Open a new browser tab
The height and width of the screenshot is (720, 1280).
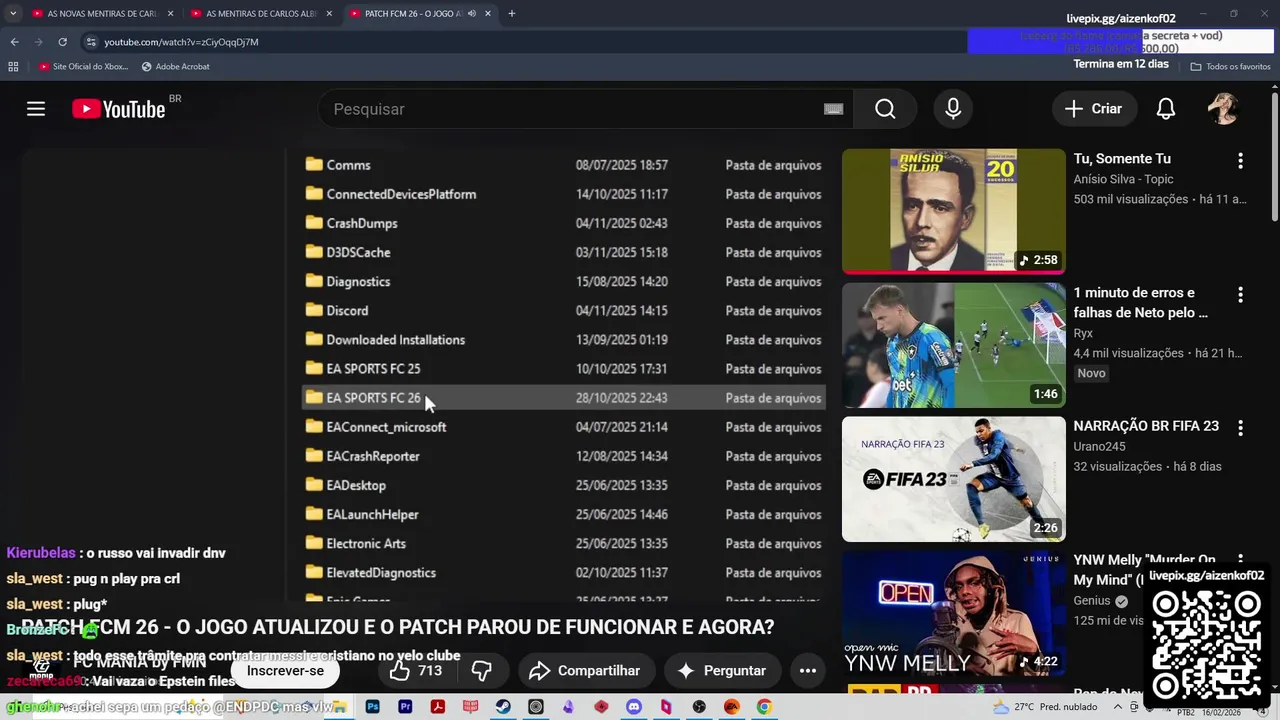(512, 14)
